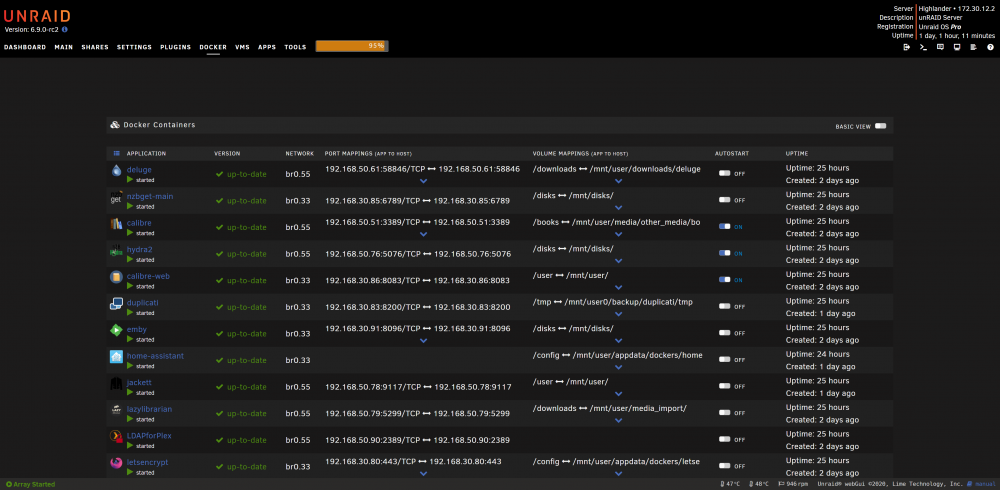Viewport: 1000px width, 490px height.
Task: Click the version info icon beside 6.9.0-rc2
Action: [65, 29]
